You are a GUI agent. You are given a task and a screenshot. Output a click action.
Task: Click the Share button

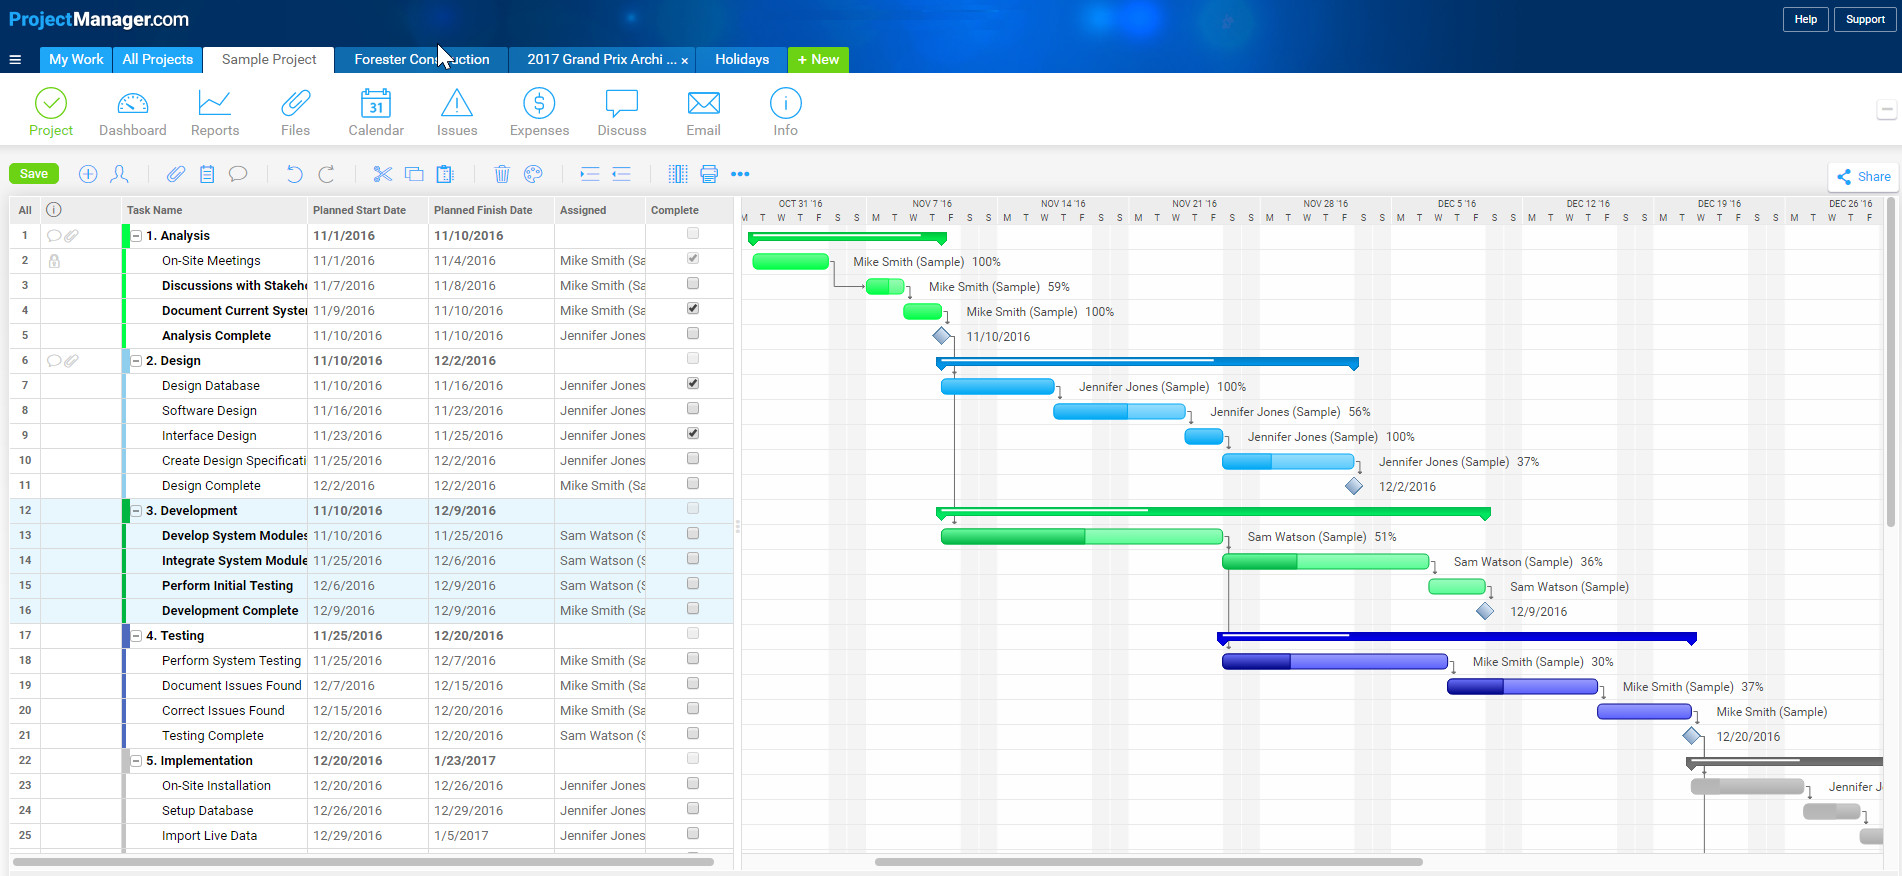[1863, 177]
